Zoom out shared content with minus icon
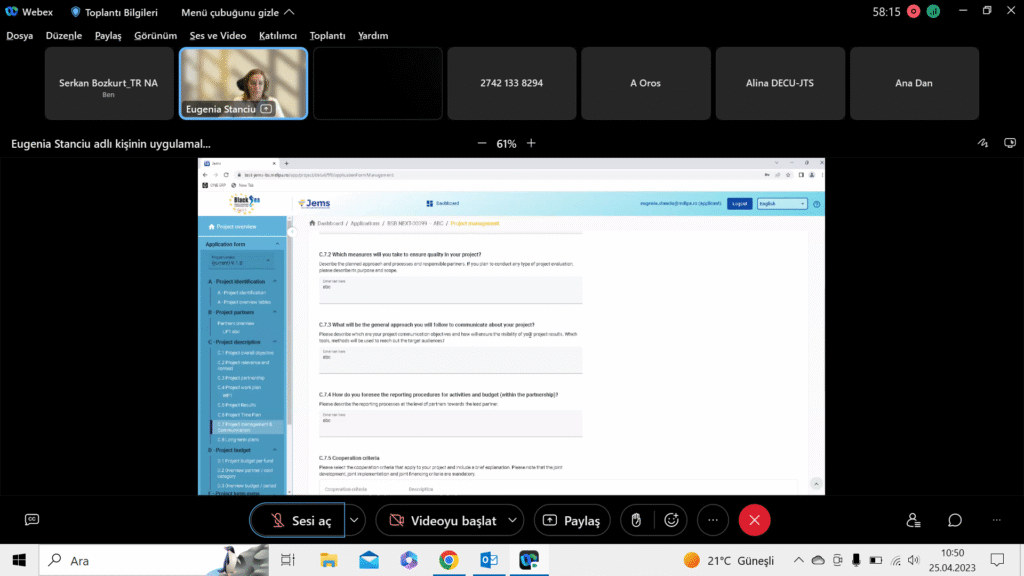The image size is (1024, 576). click(x=482, y=143)
